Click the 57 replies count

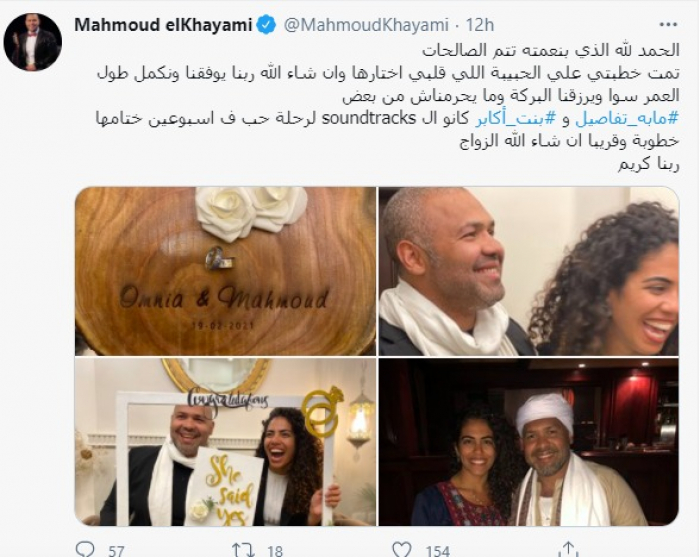(116, 550)
